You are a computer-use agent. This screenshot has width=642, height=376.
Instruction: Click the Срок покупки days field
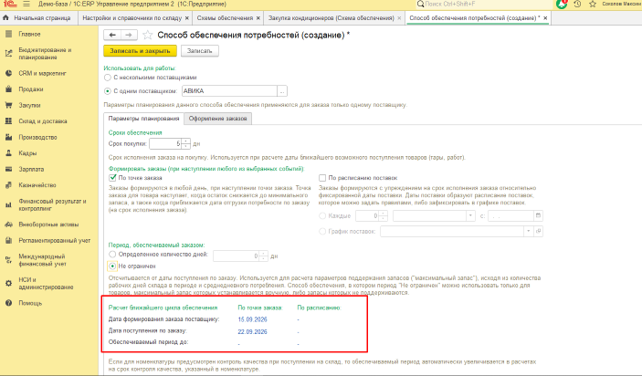[165, 144]
